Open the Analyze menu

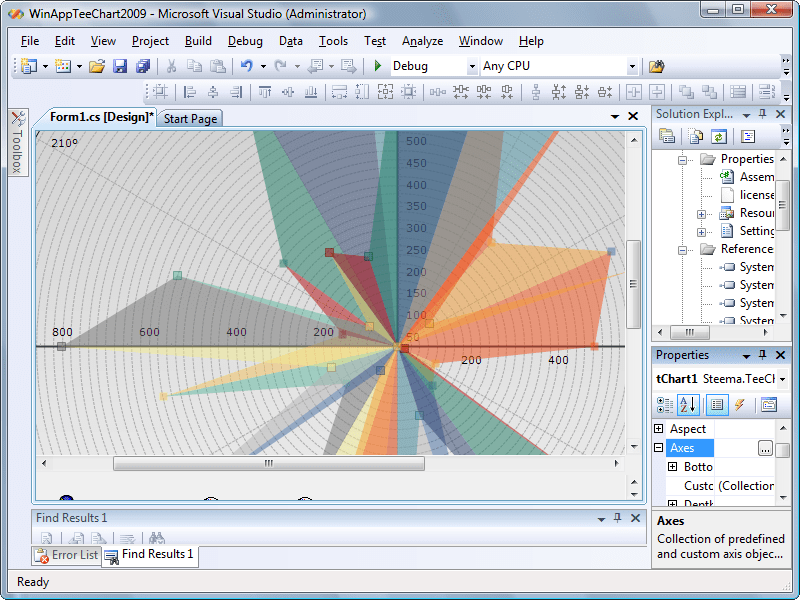pos(422,41)
